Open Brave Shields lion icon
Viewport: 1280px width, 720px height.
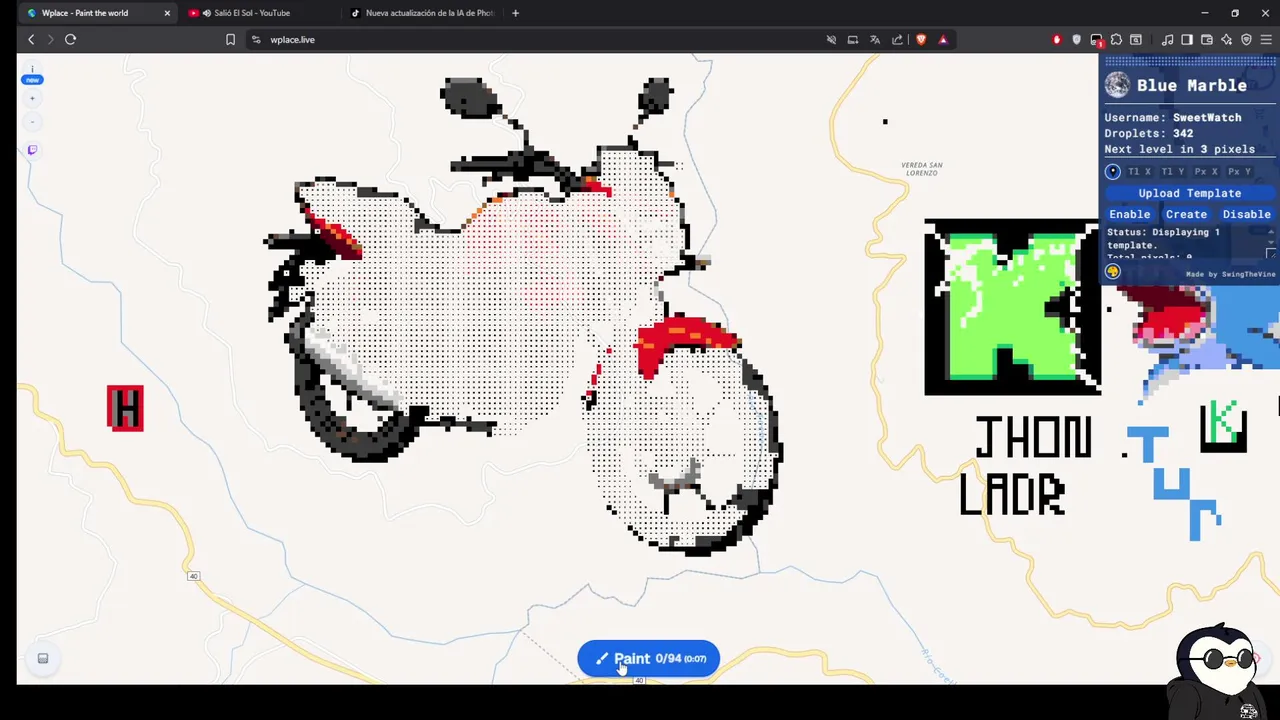921,39
